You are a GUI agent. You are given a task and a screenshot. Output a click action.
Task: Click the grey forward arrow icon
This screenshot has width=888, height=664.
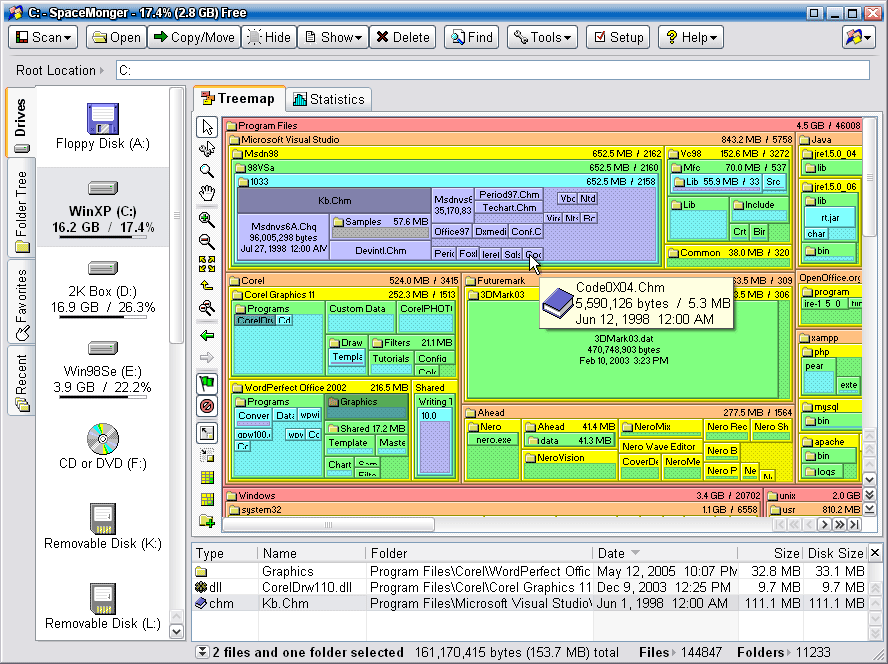pos(207,357)
